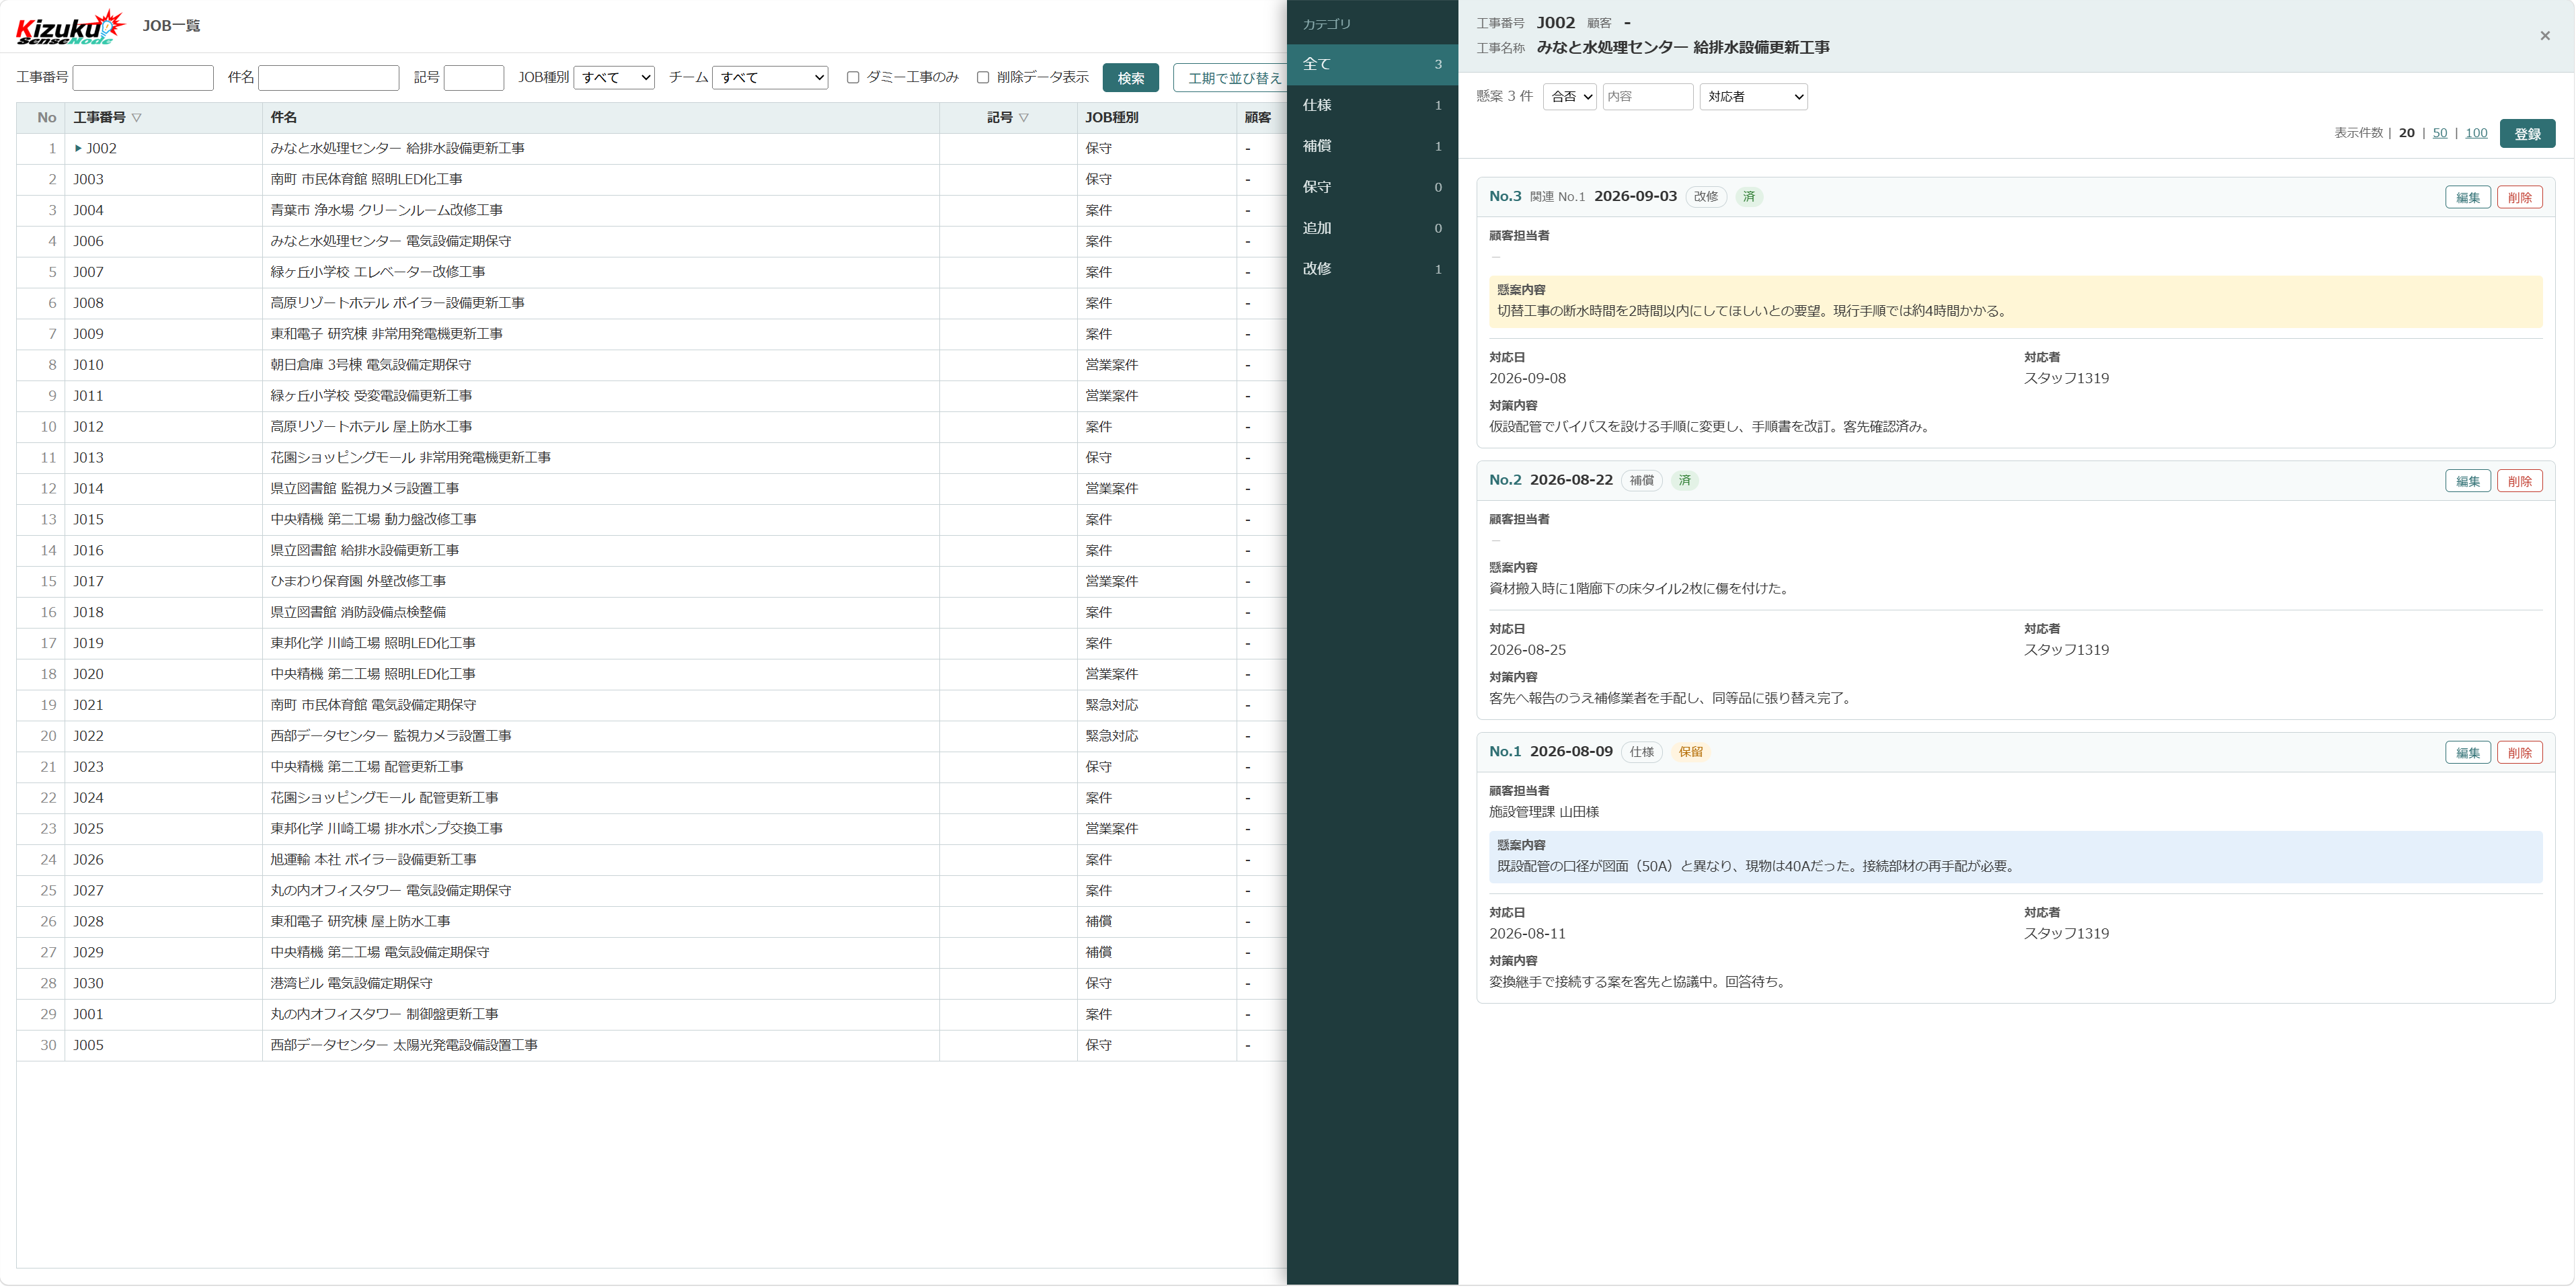The image size is (2576, 1288).
Task: Toggle 削除データ表示 checkbox
Action: [983, 78]
